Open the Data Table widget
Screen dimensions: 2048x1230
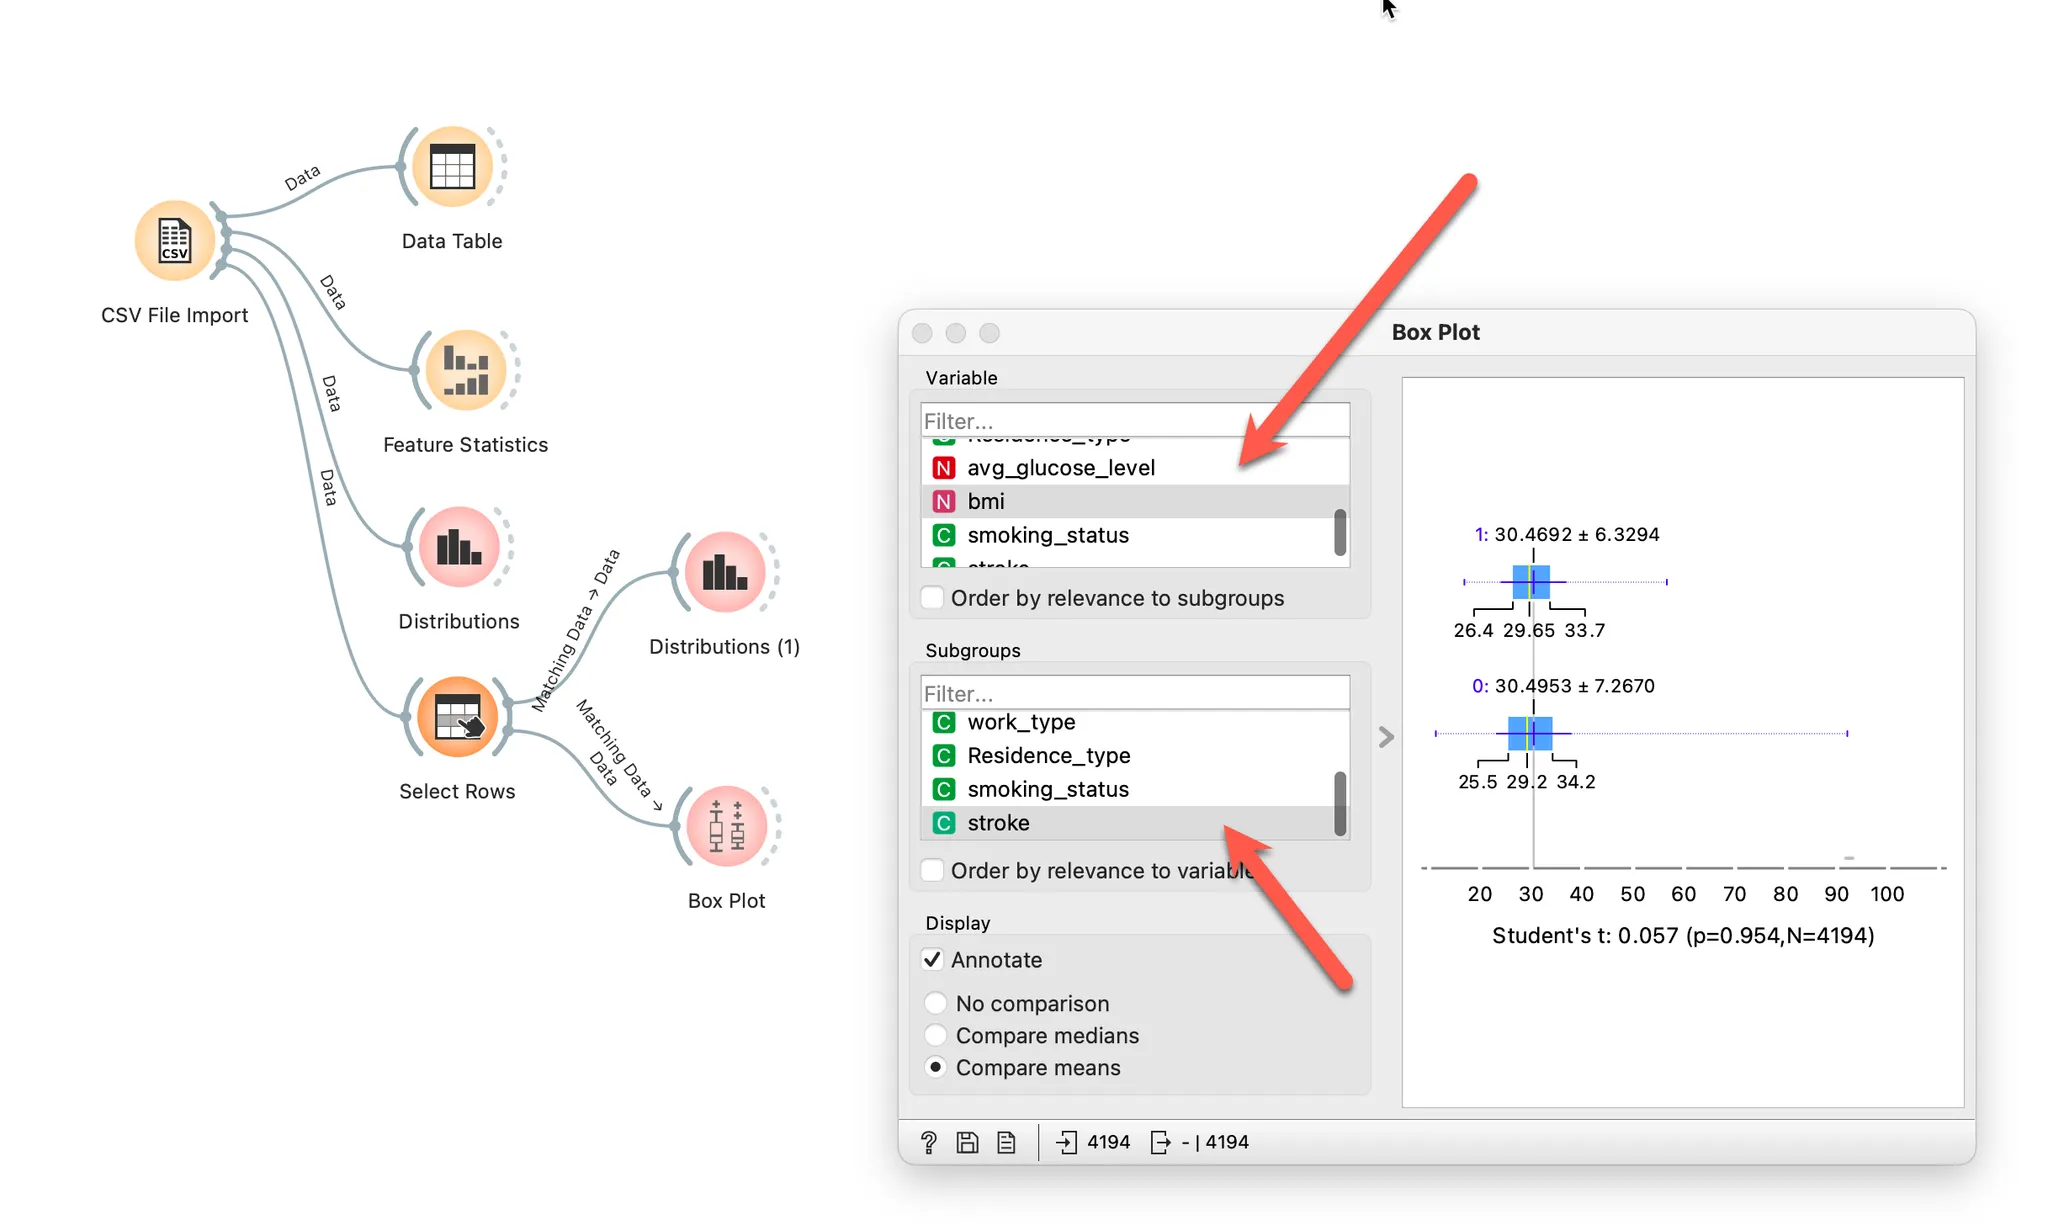coord(452,167)
